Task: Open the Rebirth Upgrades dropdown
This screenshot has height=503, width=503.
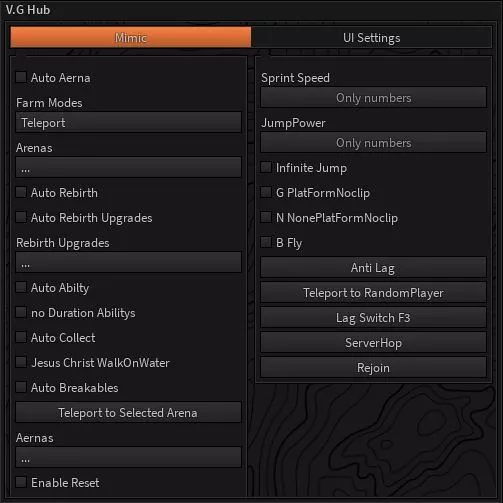Action: 128,262
